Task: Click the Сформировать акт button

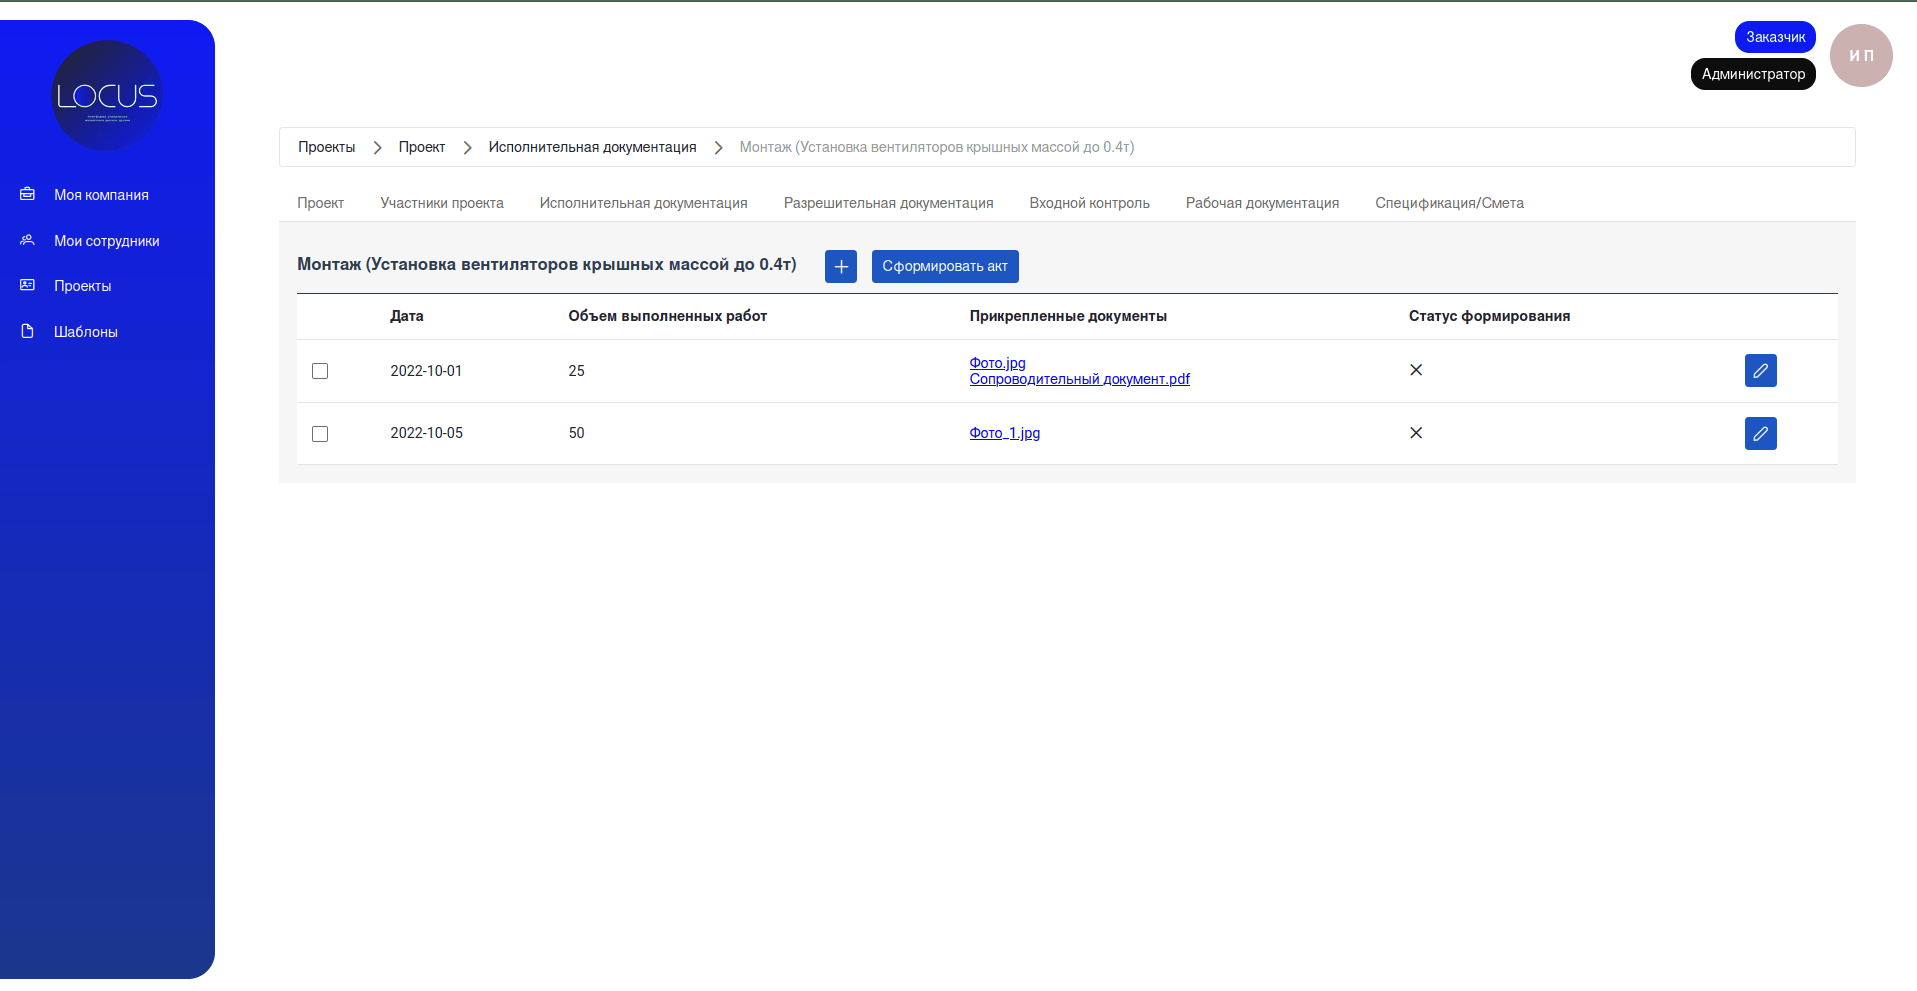Action: coord(944,266)
